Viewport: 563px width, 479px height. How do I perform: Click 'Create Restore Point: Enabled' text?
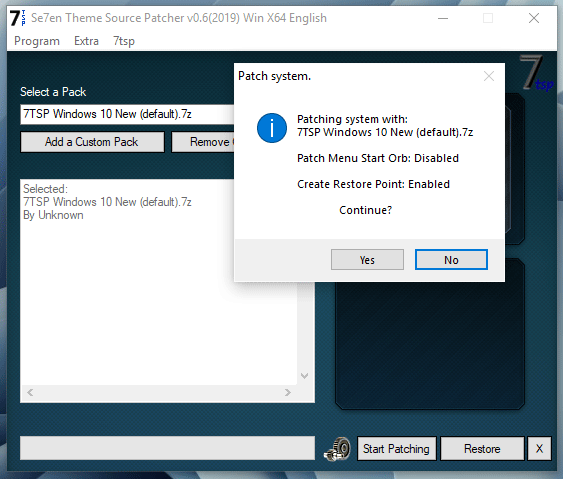(x=373, y=184)
